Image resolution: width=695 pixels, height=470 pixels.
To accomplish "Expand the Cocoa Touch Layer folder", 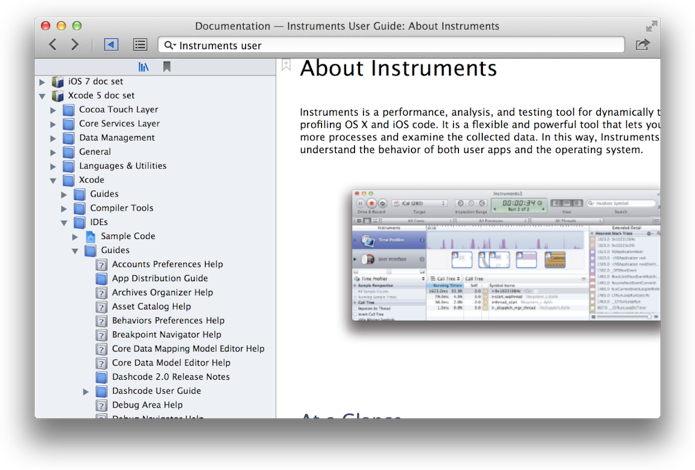I will click(x=53, y=110).
